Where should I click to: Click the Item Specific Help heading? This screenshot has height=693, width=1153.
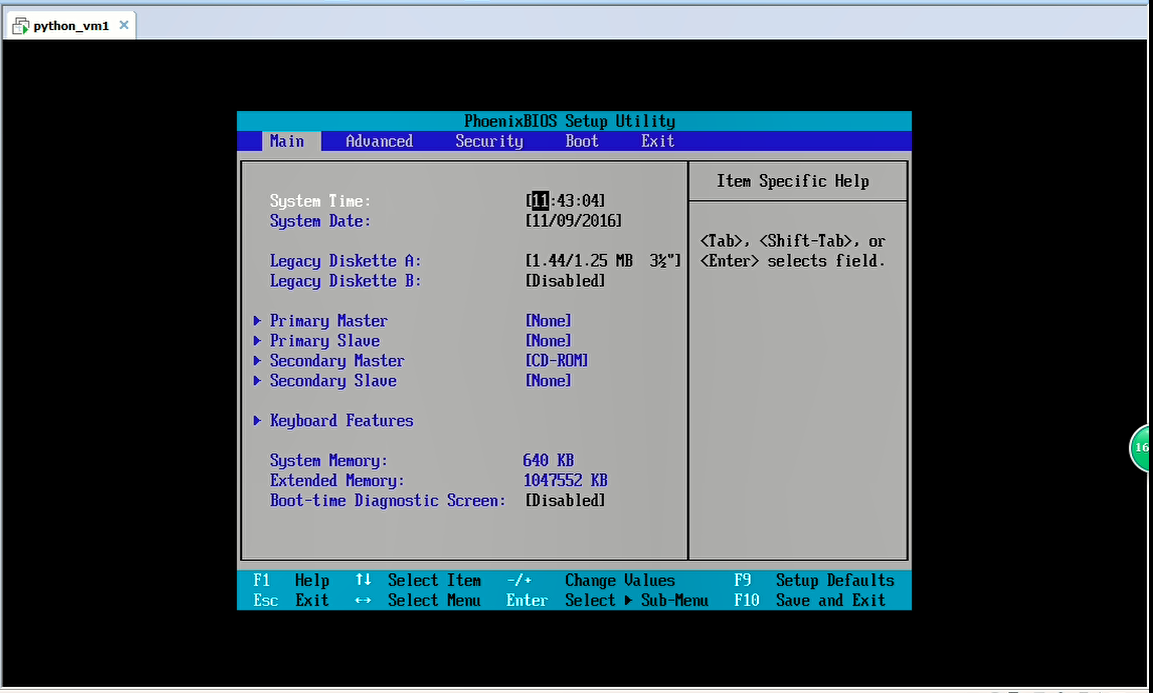click(793, 181)
